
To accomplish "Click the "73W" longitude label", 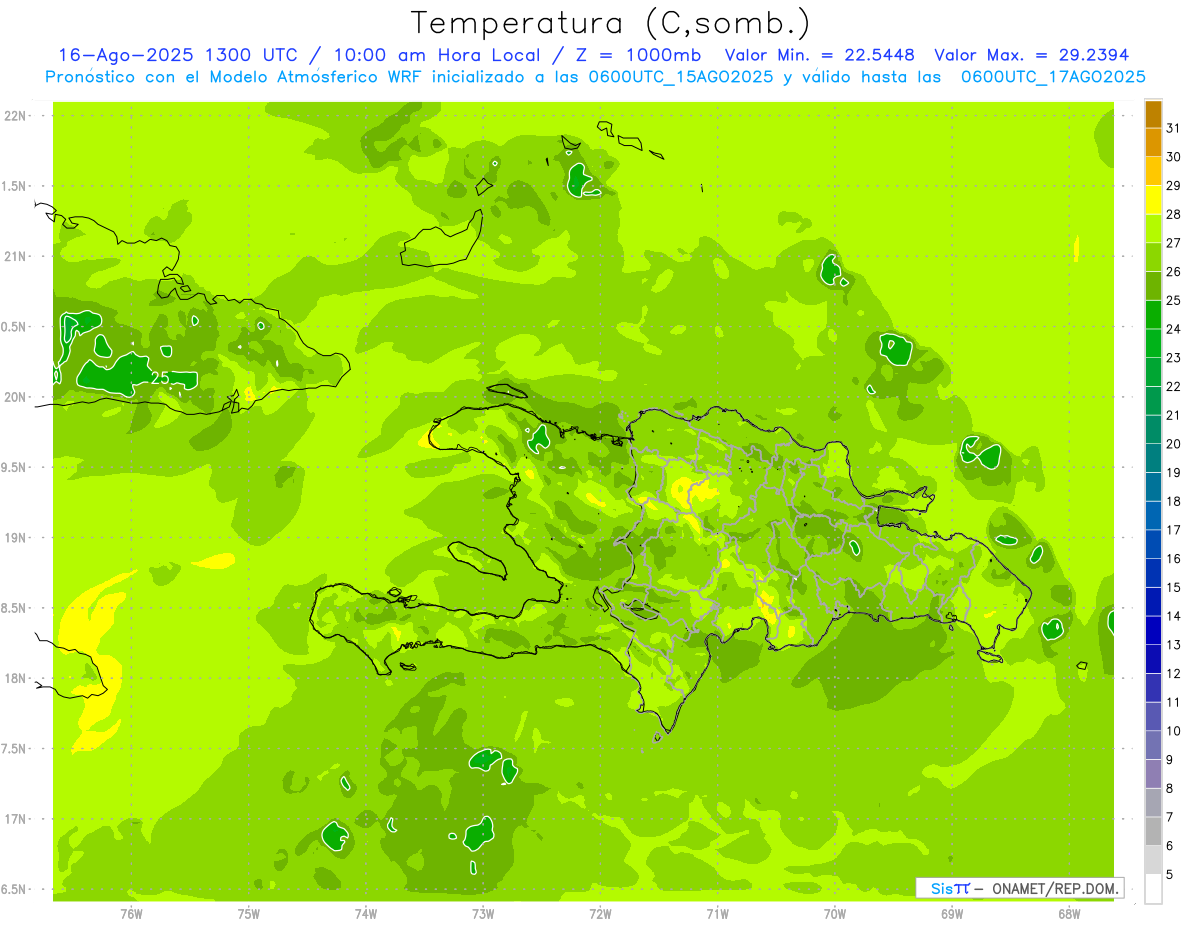I will [x=483, y=913].
